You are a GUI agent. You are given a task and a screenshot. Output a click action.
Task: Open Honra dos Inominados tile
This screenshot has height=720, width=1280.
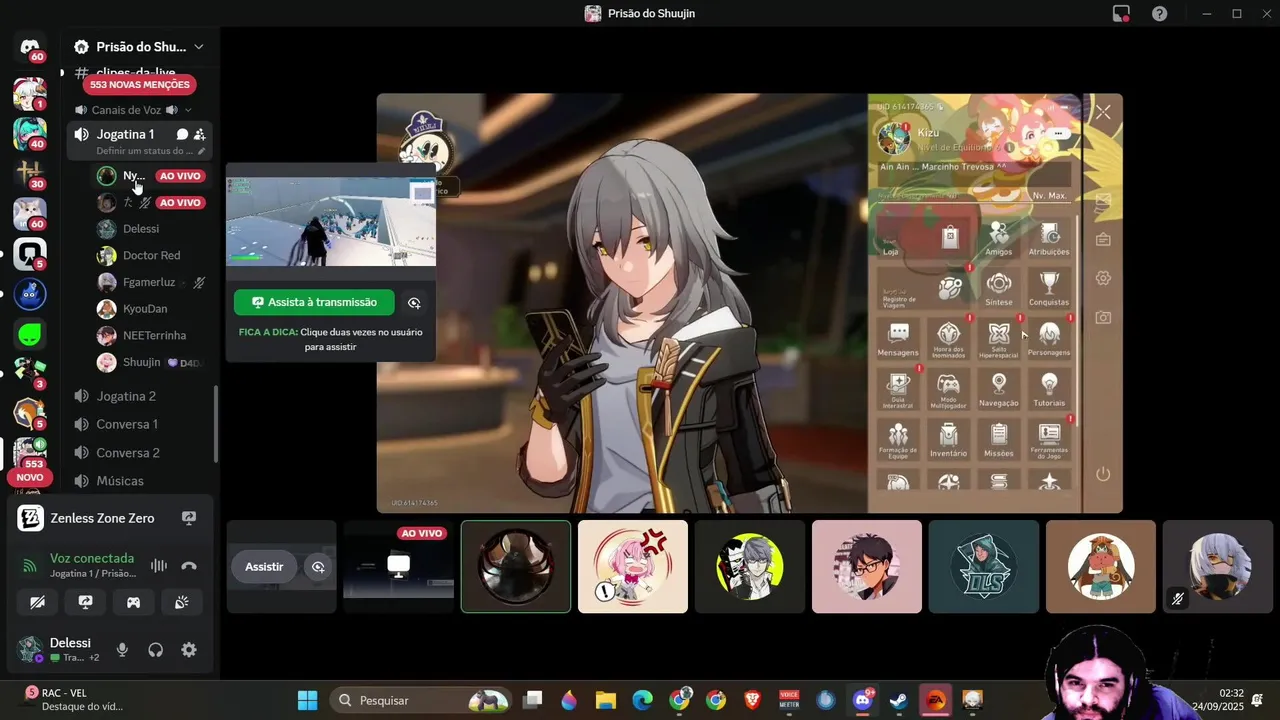pos(948,340)
